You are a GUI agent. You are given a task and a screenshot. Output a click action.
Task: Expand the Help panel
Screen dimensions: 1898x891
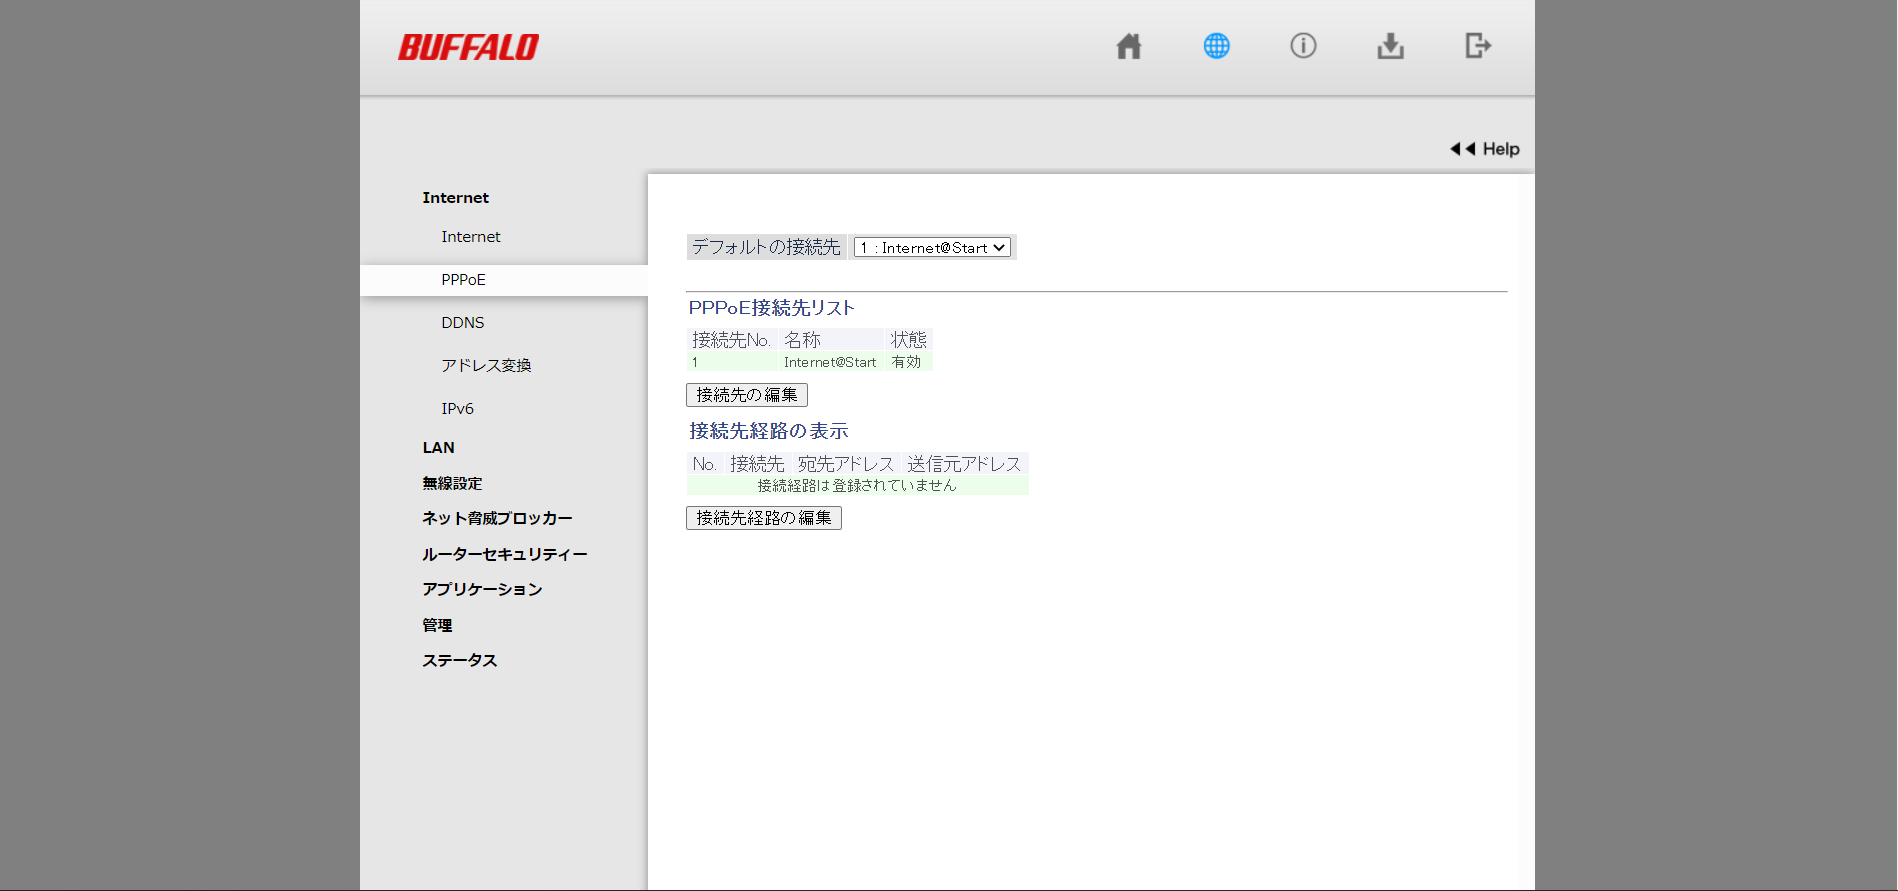click(x=1485, y=149)
